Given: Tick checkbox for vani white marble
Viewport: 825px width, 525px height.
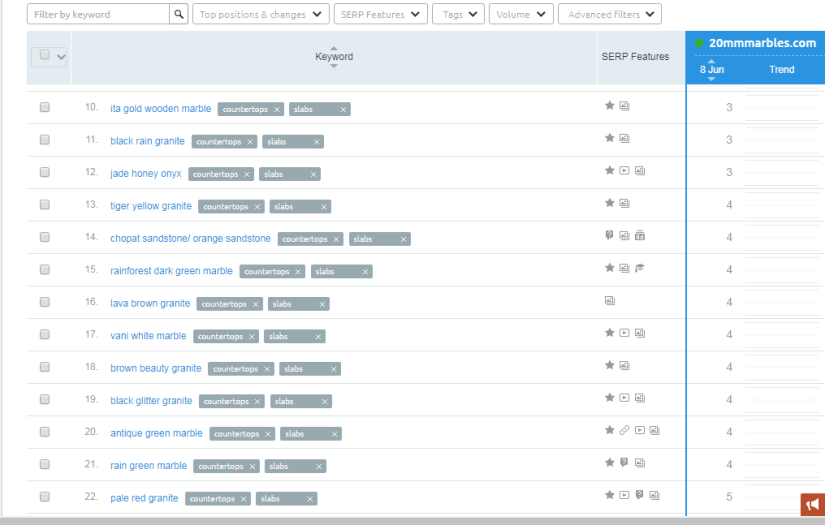Looking at the screenshot, I should point(45,334).
